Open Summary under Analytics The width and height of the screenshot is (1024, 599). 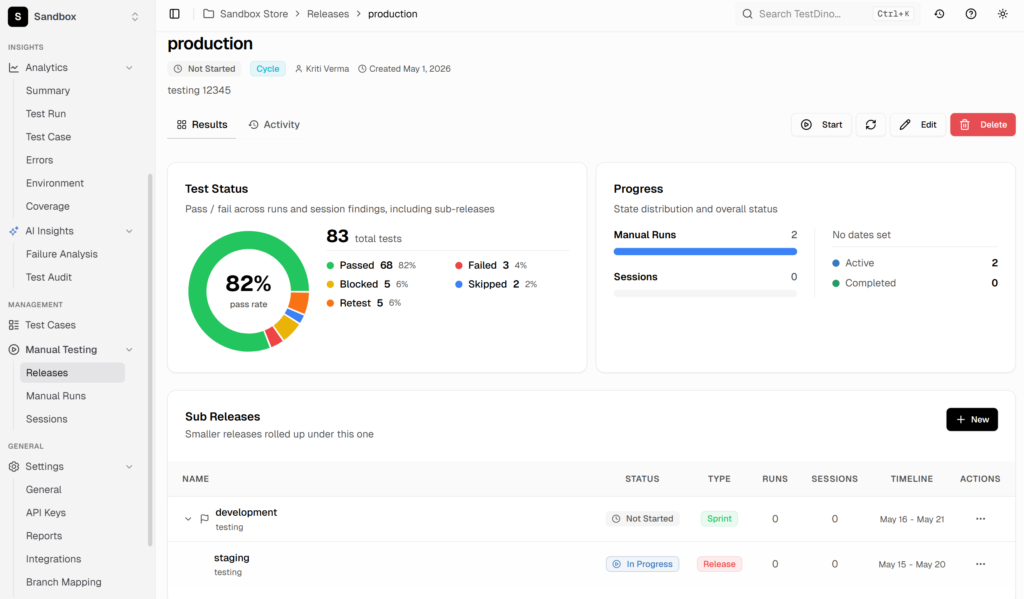48,90
